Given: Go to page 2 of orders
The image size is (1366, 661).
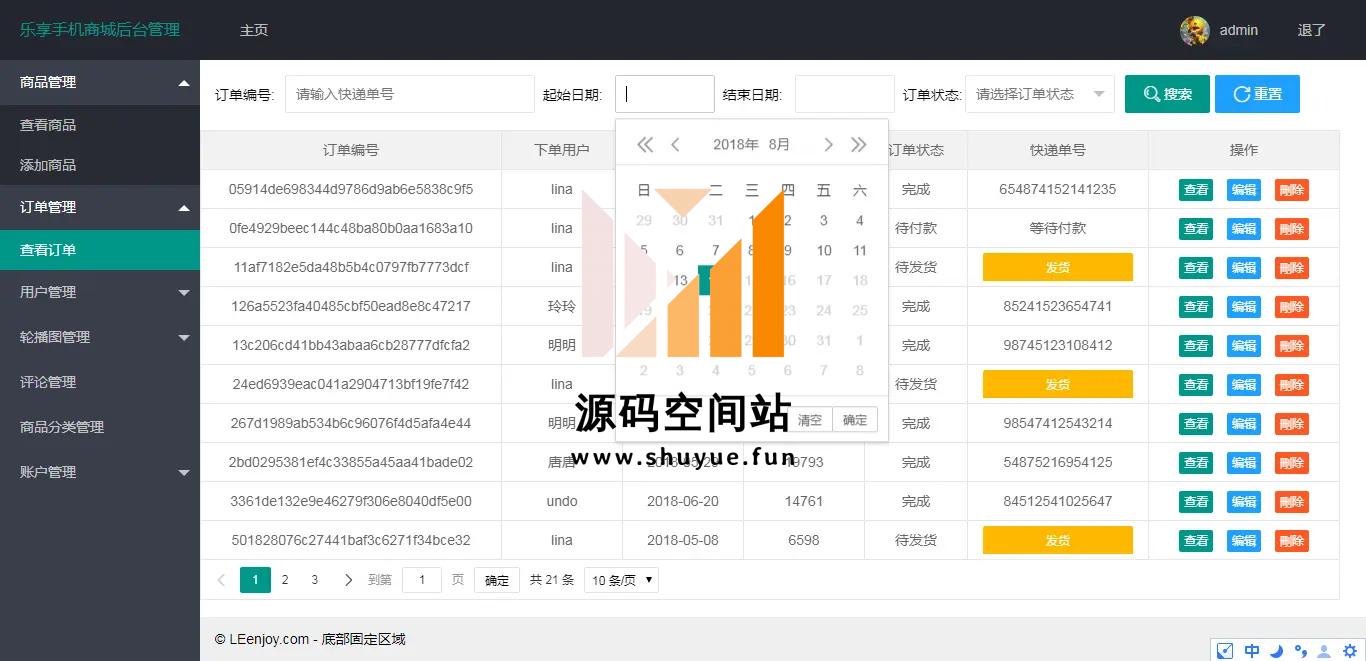Looking at the screenshot, I should click(285, 580).
